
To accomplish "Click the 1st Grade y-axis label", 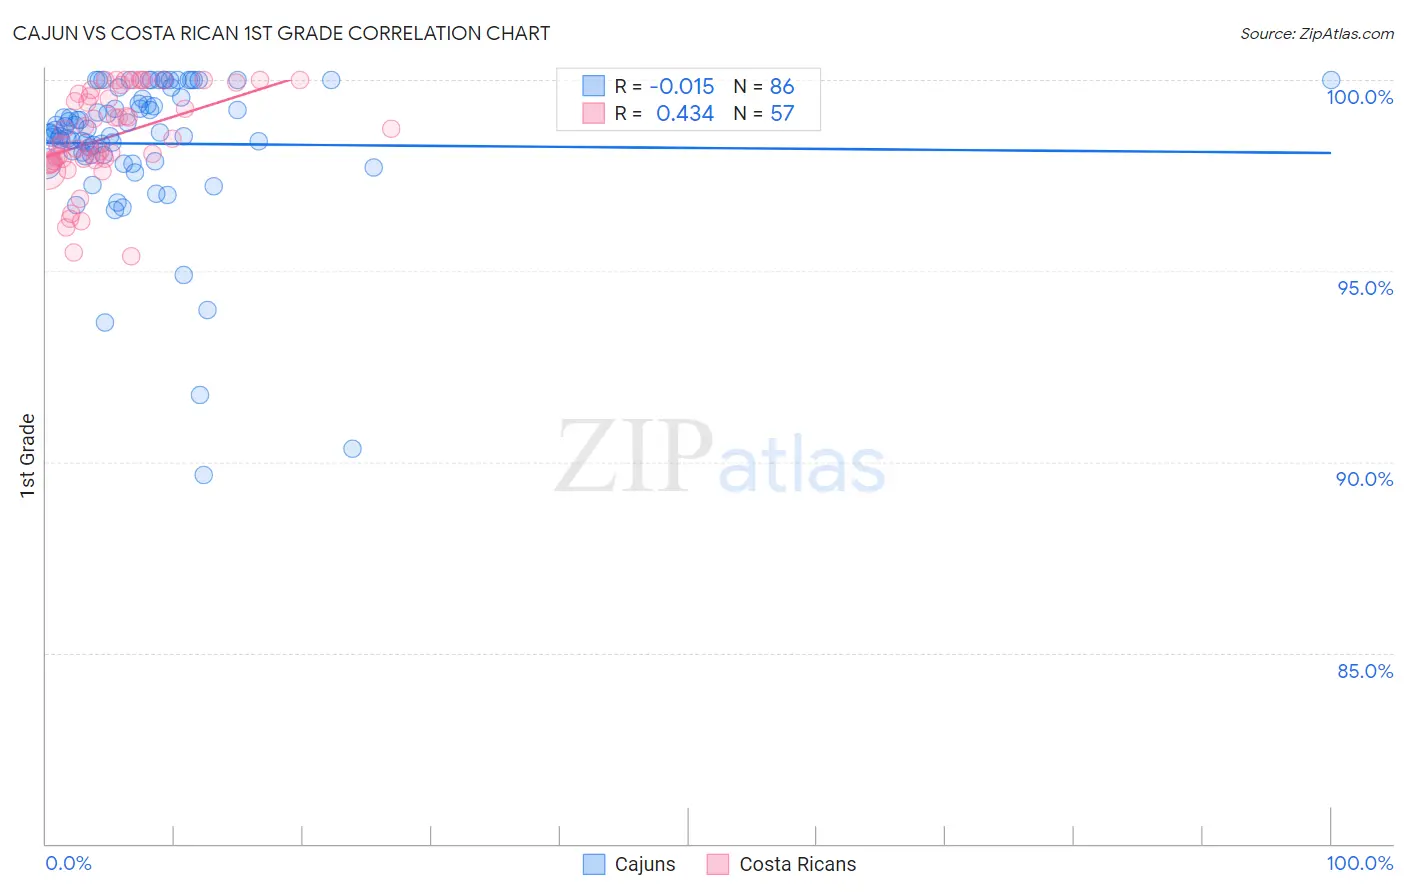I will point(28,455).
